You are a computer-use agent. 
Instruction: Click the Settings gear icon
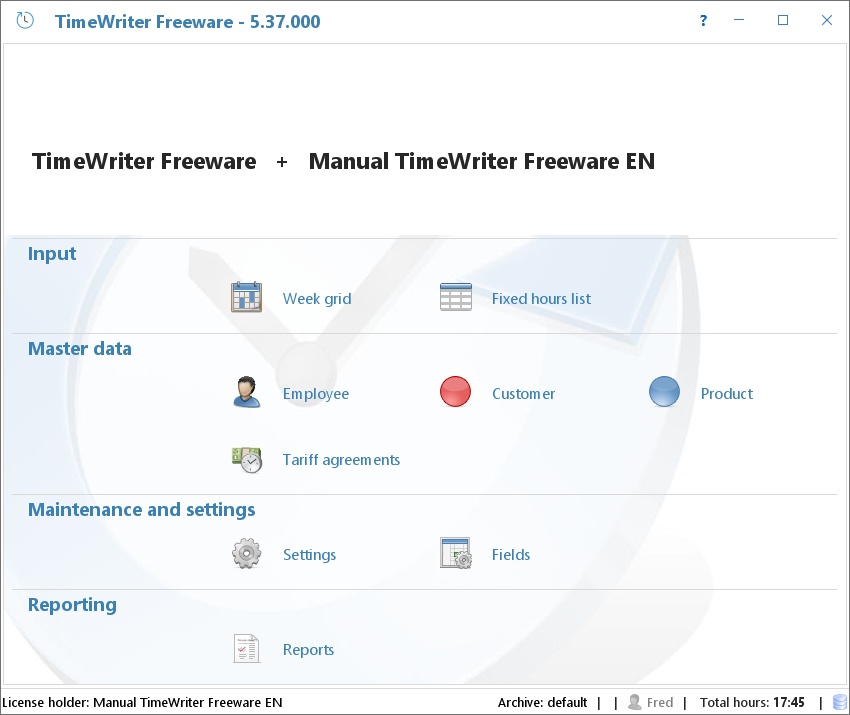(246, 552)
